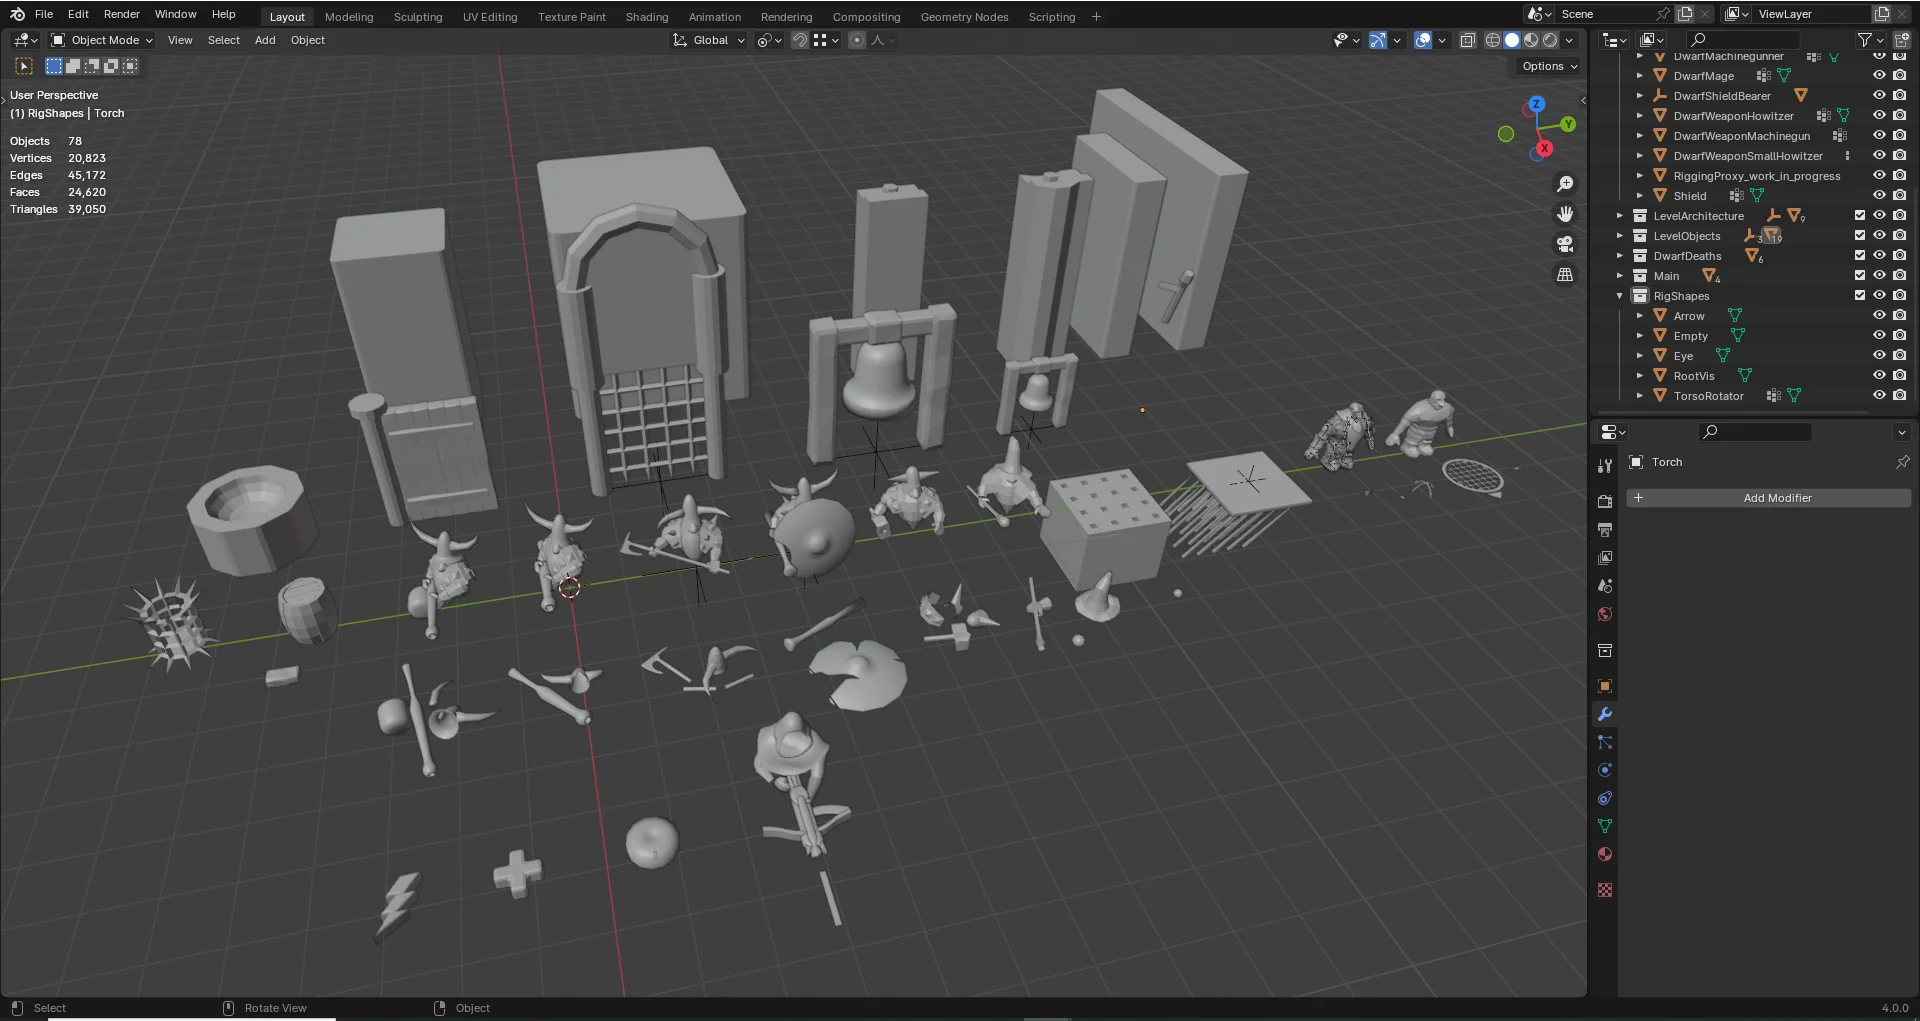Toggle the camera view button

(x=1565, y=244)
